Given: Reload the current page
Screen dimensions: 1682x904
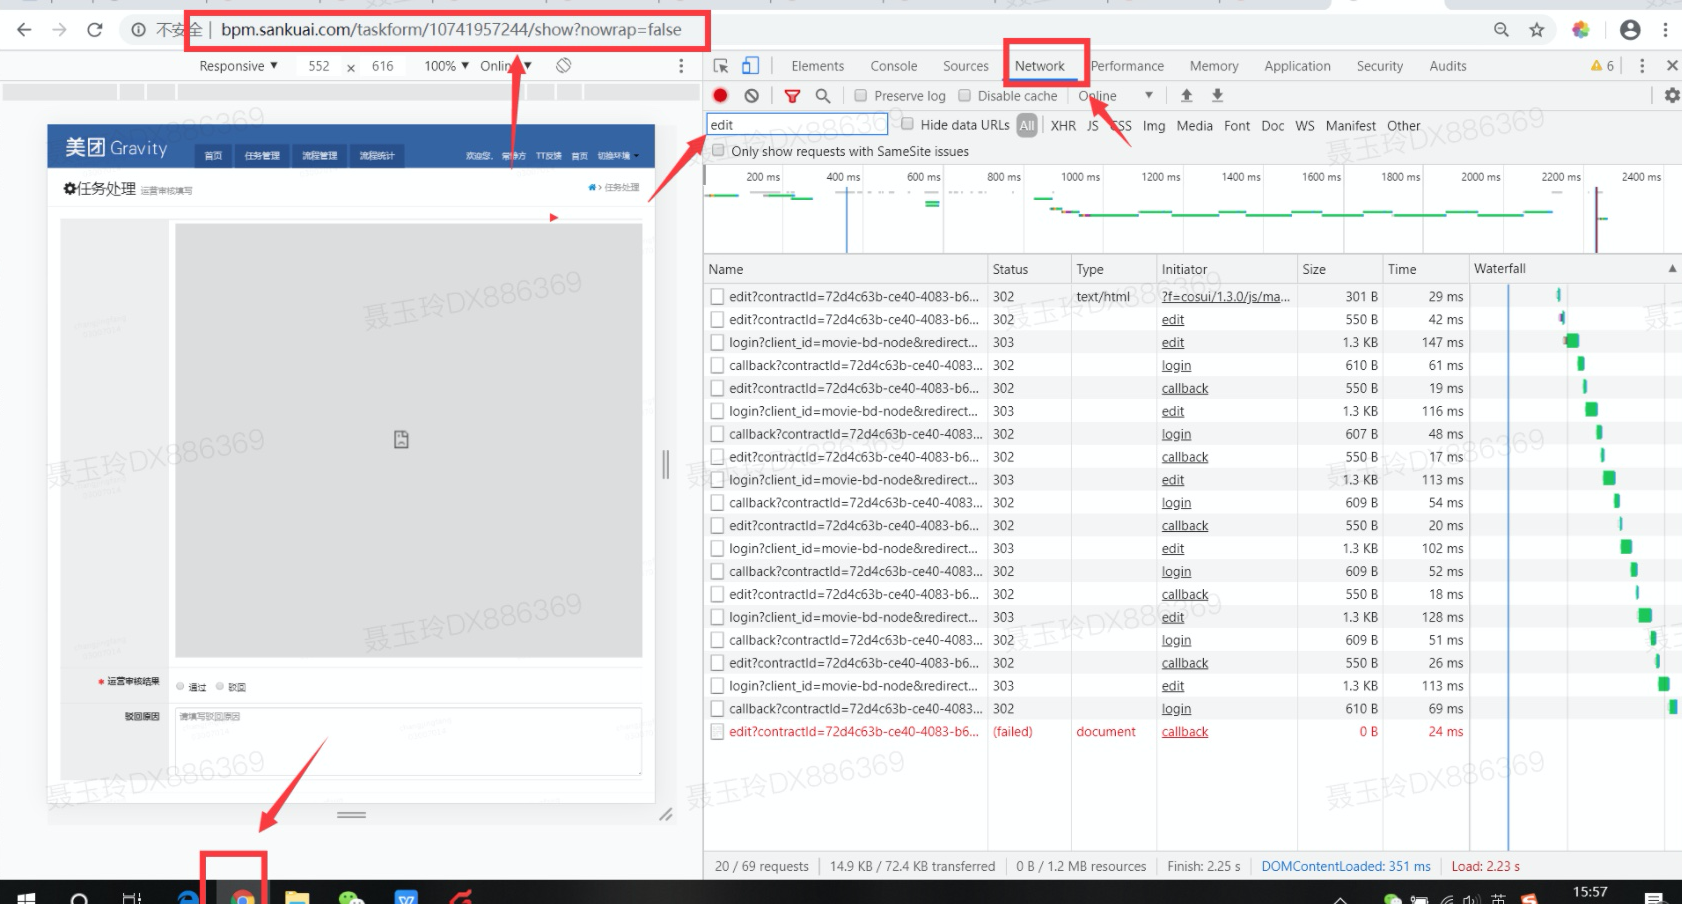Looking at the screenshot, I should 95,30.
